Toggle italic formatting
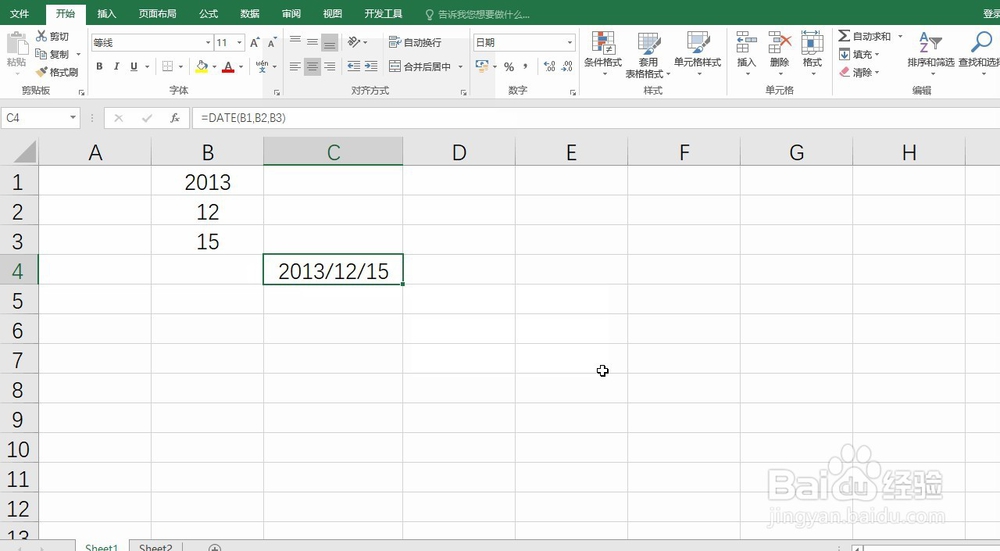 point(116,66)
